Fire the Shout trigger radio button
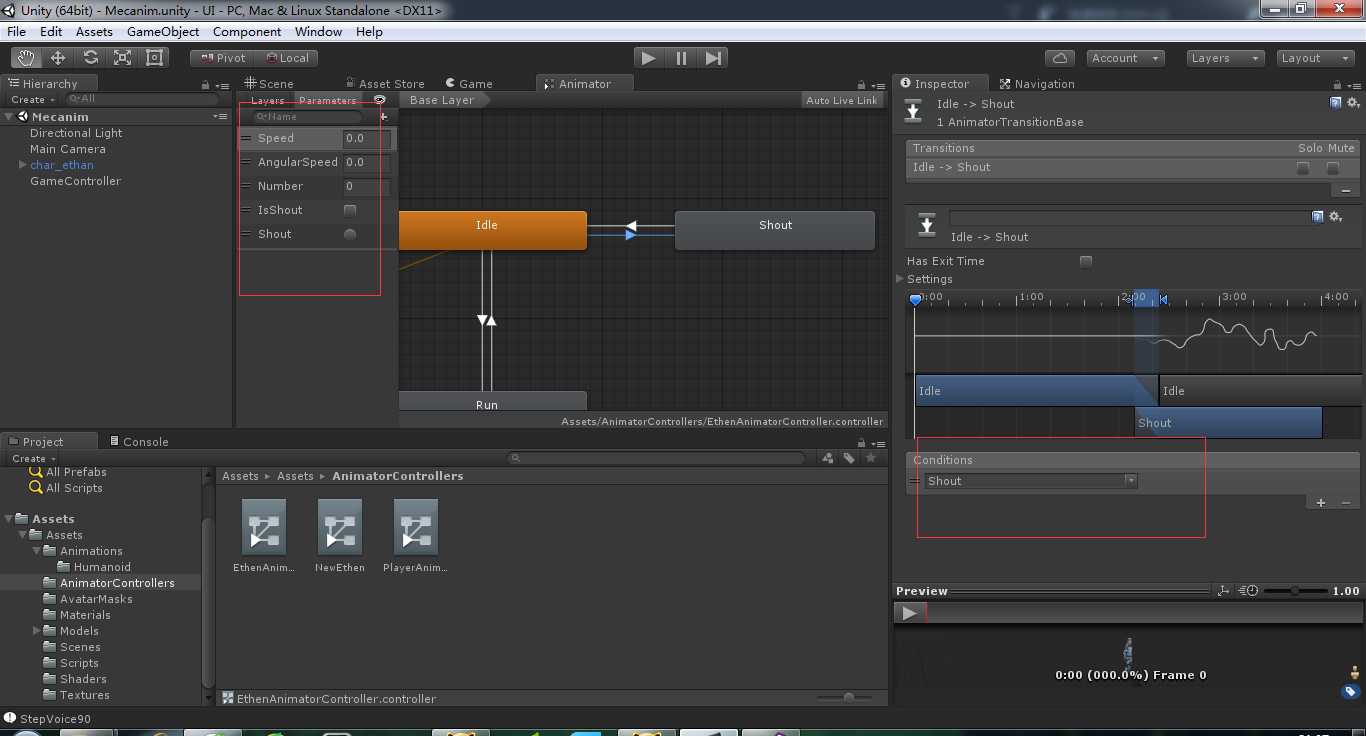This screenshot has width=1366, height=736. (350, 234)
